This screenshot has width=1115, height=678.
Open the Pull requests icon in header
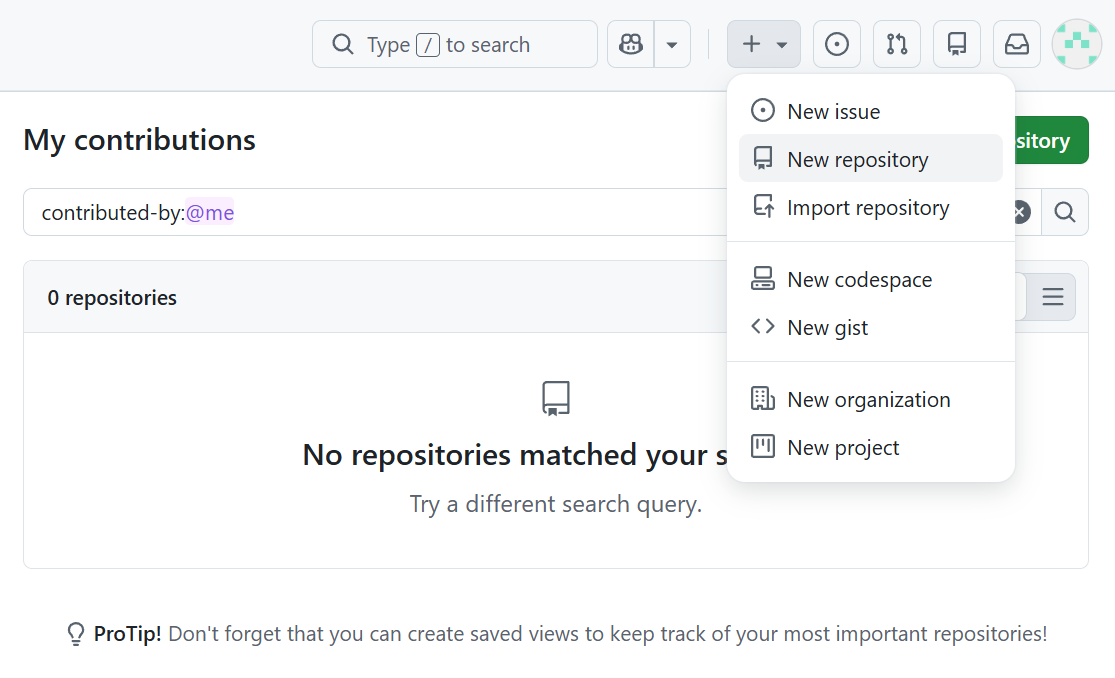point(897,44)
